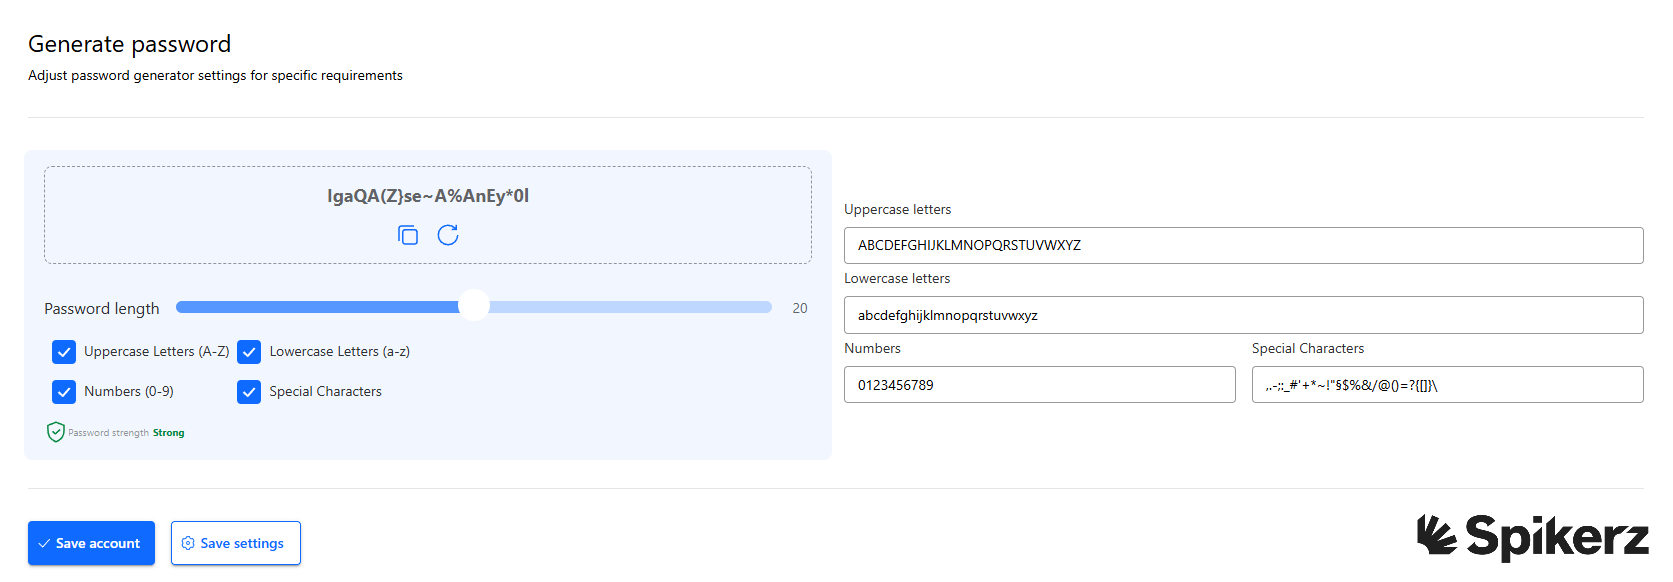
Task: Click the Lowercase letters field label
Action: point(897,278)
